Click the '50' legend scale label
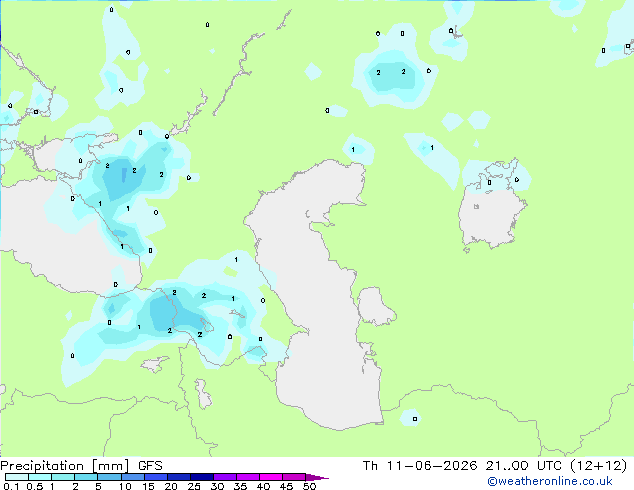The image size is (634, 490). tap(309, 486)
